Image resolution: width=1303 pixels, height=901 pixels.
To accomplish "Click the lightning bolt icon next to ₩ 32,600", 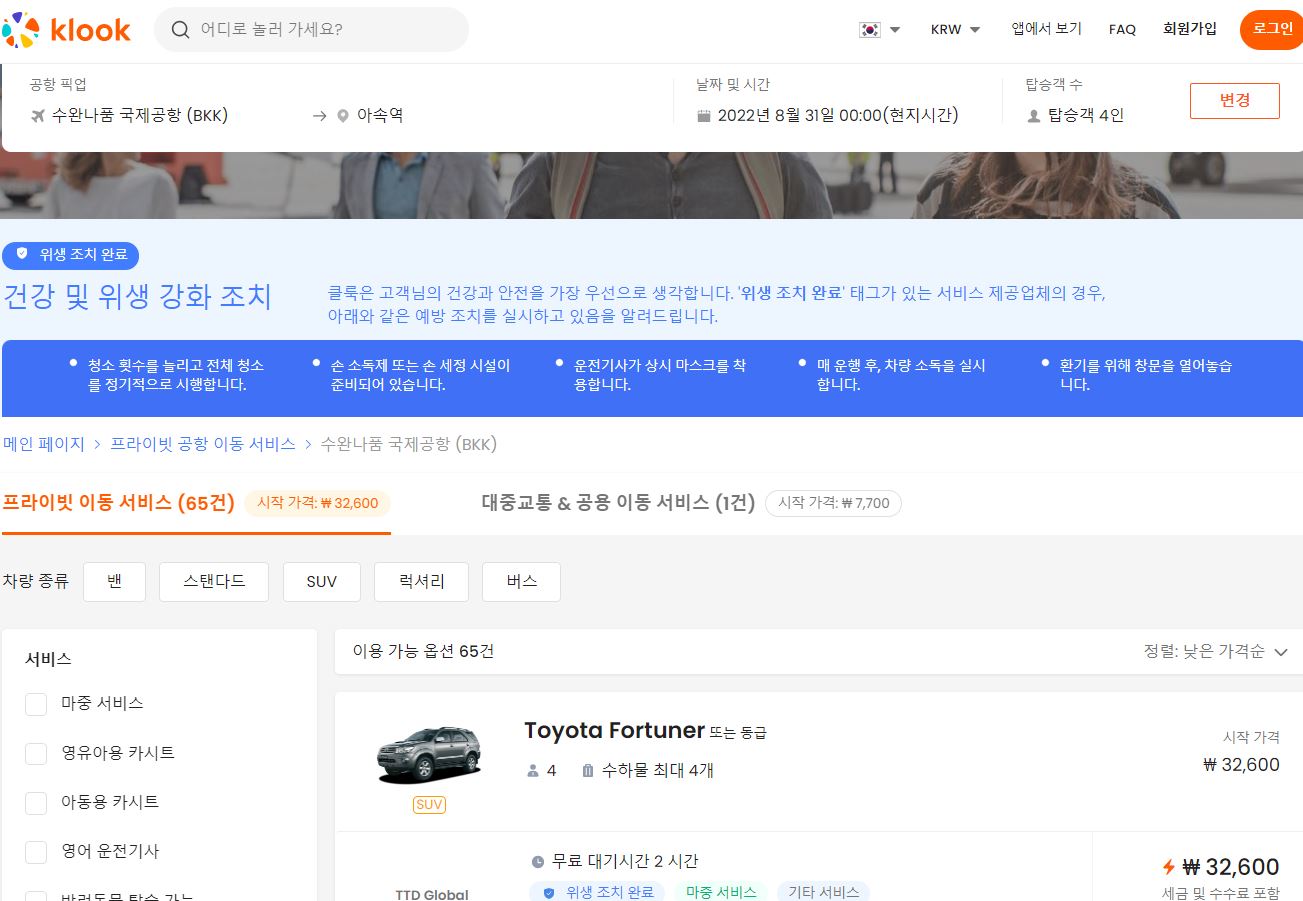I will click(1168, 867).
